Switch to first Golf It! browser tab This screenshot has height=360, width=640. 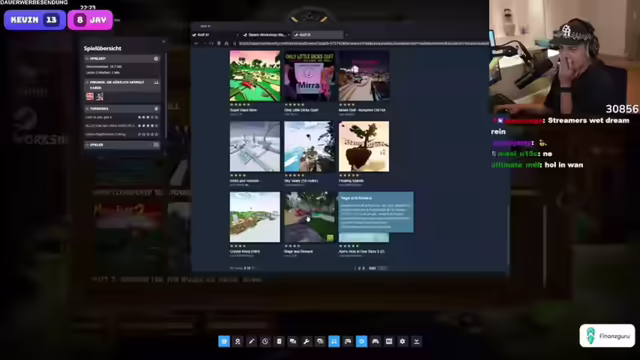pyautogui.click(x=214, y=35)
